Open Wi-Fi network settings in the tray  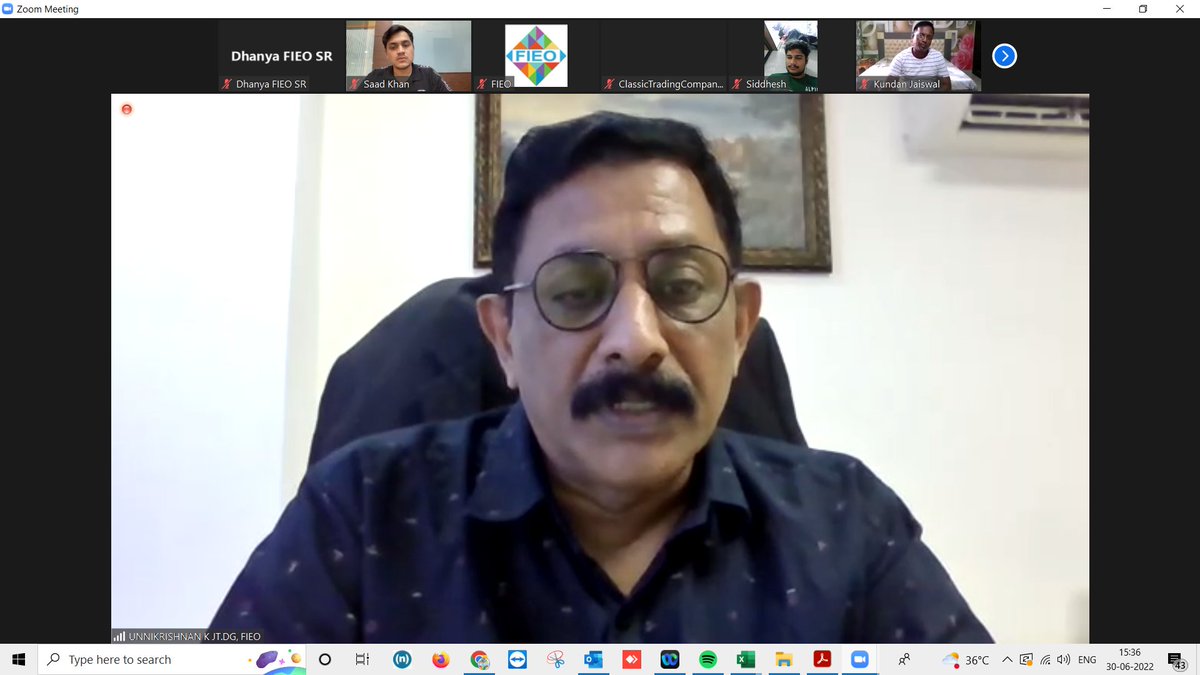pyautogui.click(x=1045, y=660)
